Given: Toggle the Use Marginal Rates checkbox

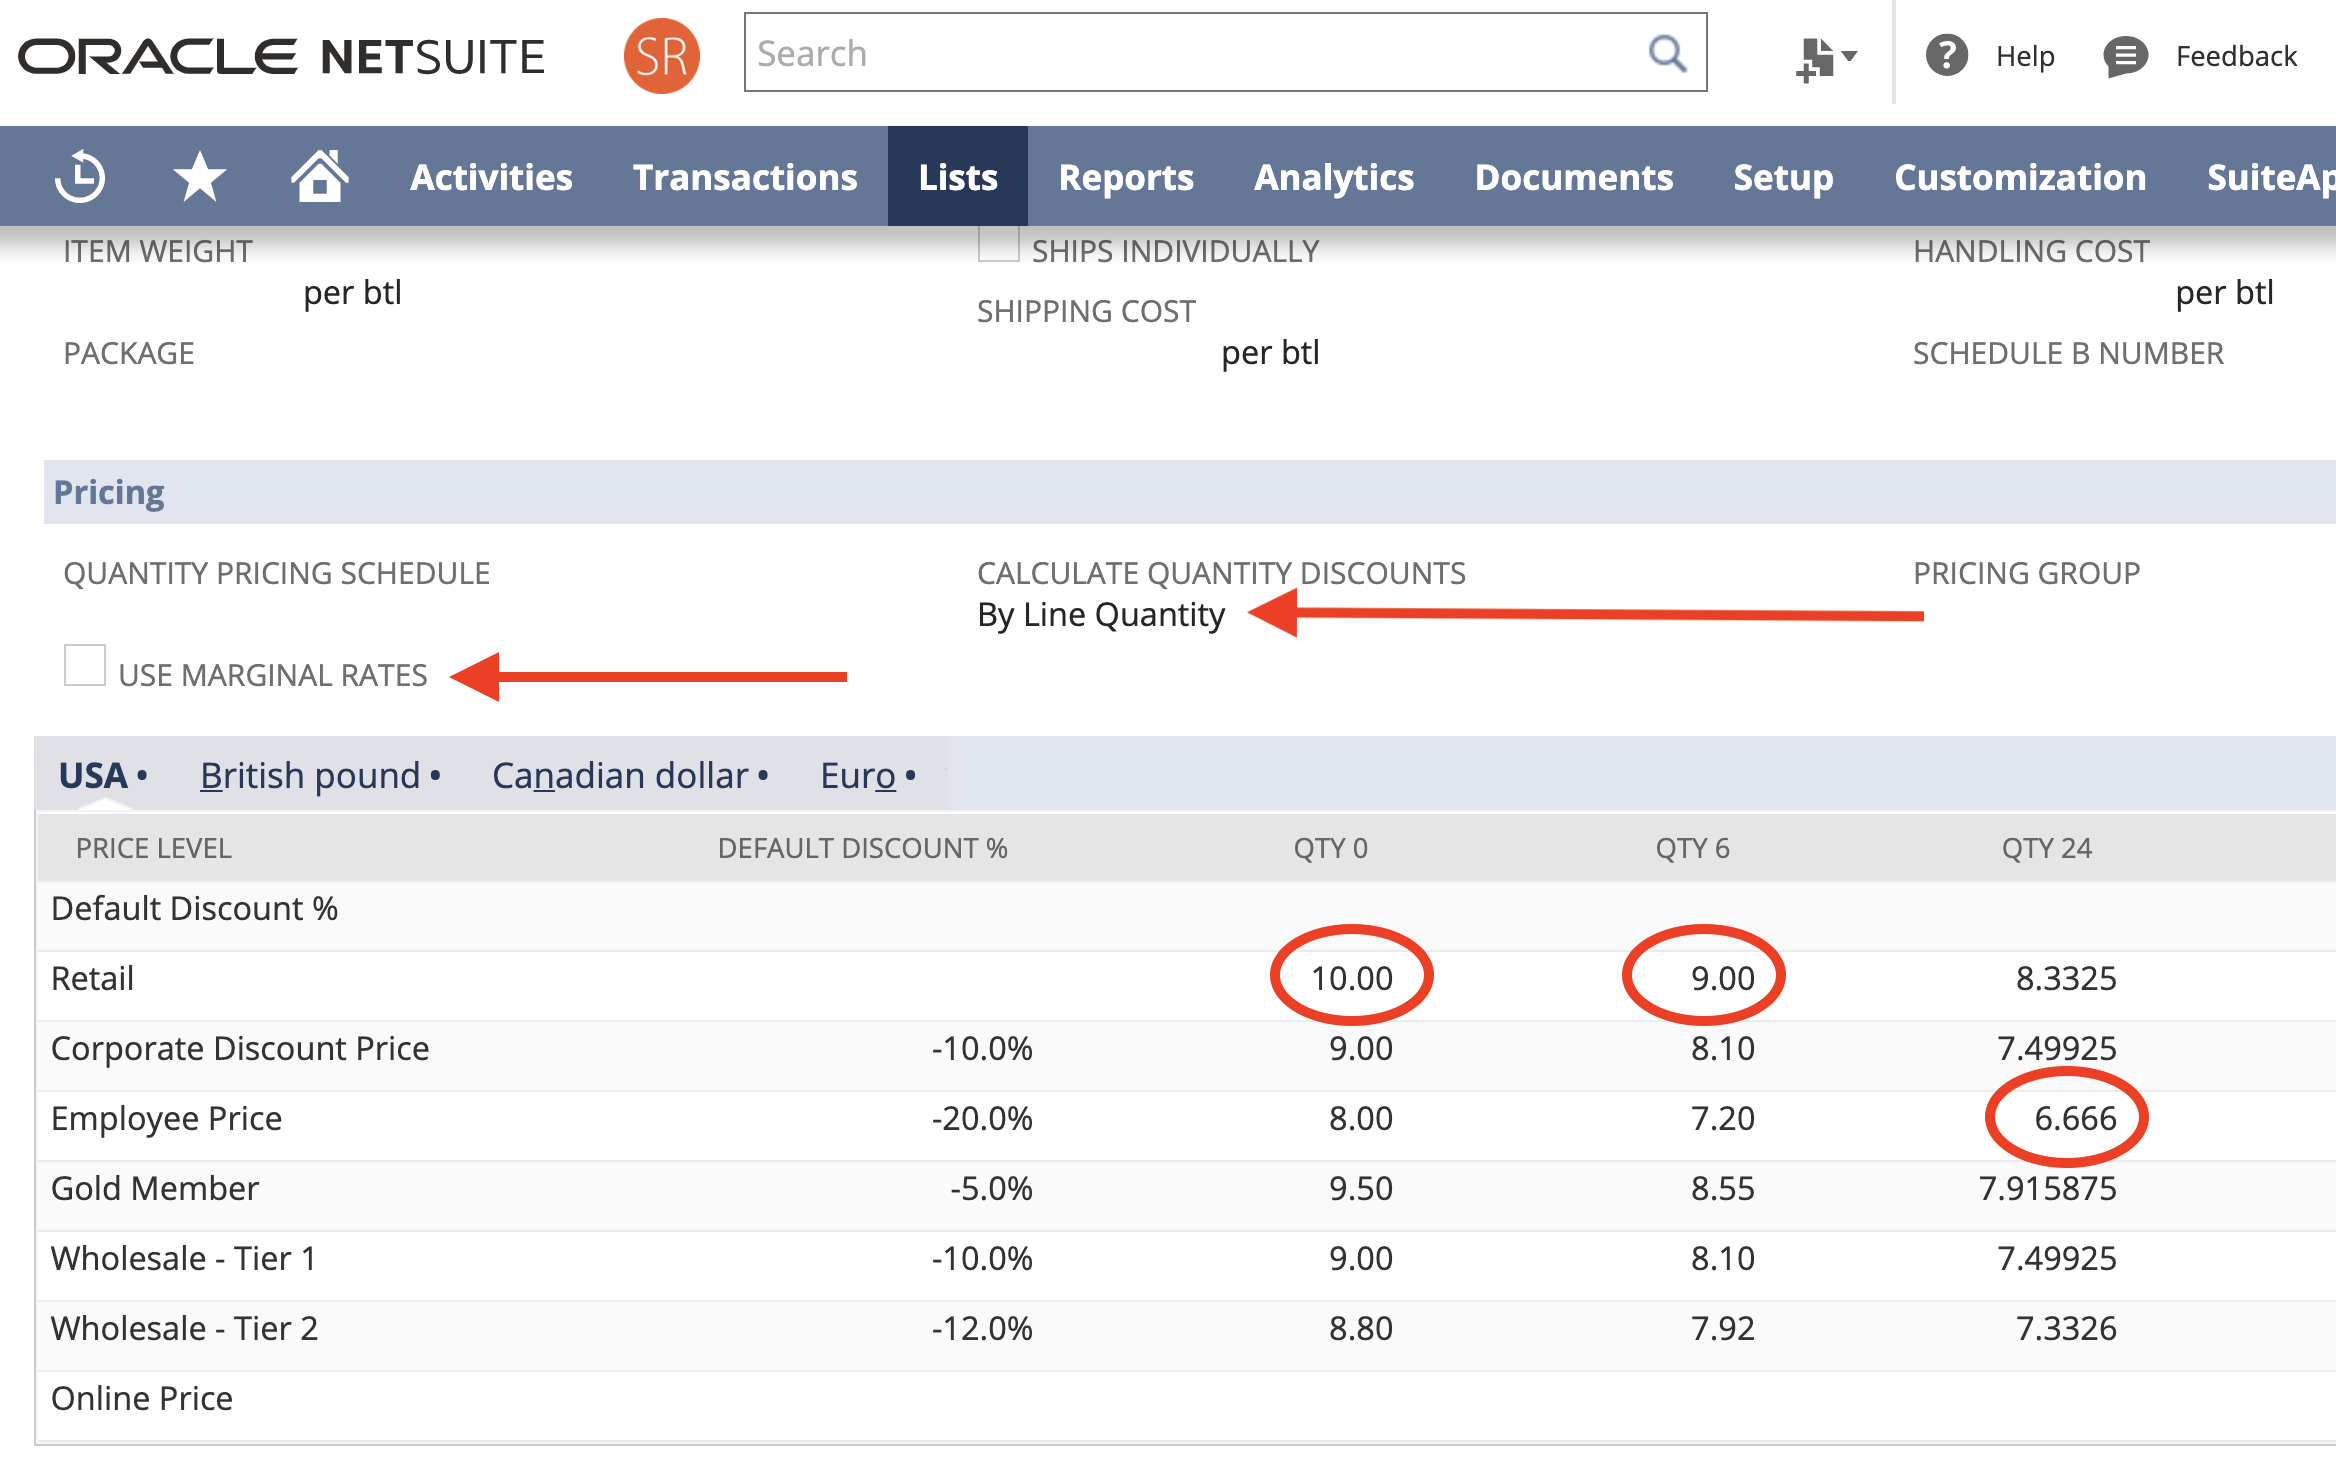Looking at the screenshot, I should (85, 666).
